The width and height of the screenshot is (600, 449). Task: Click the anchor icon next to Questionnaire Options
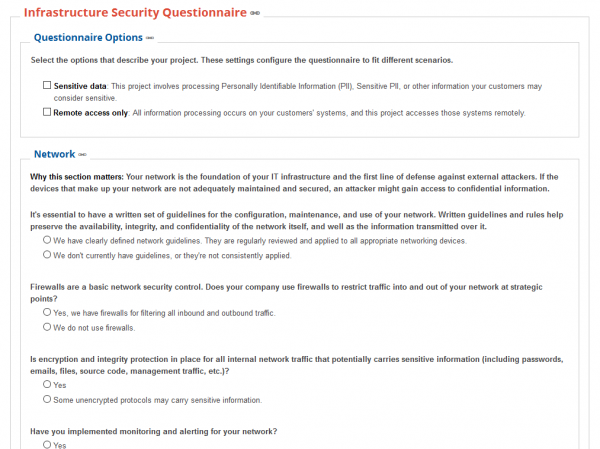click(x=150, y=38)
